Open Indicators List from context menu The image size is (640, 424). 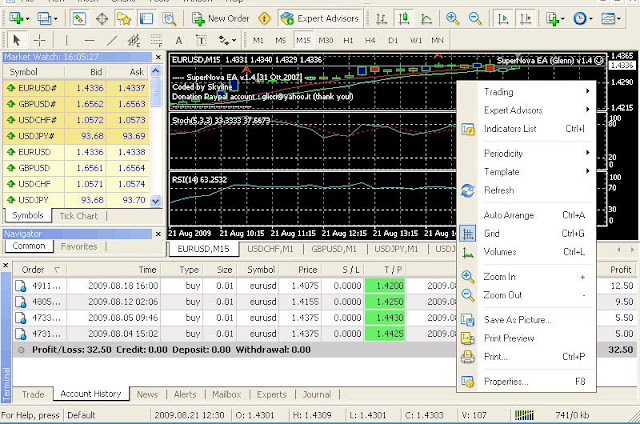526,129
